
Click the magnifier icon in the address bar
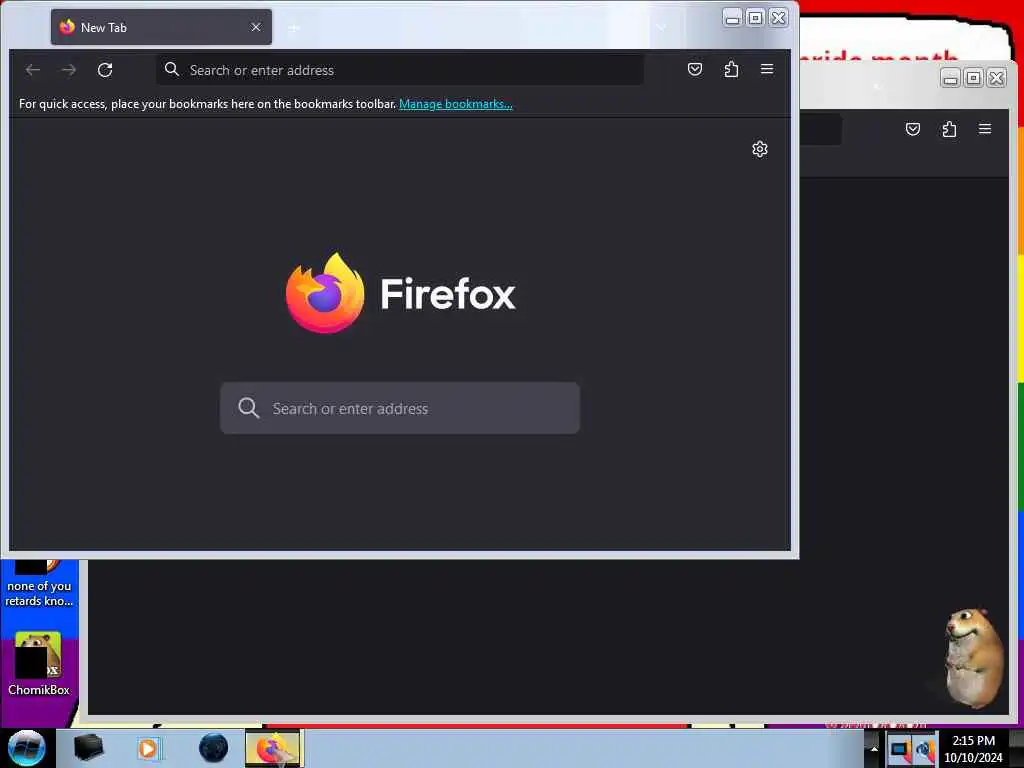pos(172,69)
